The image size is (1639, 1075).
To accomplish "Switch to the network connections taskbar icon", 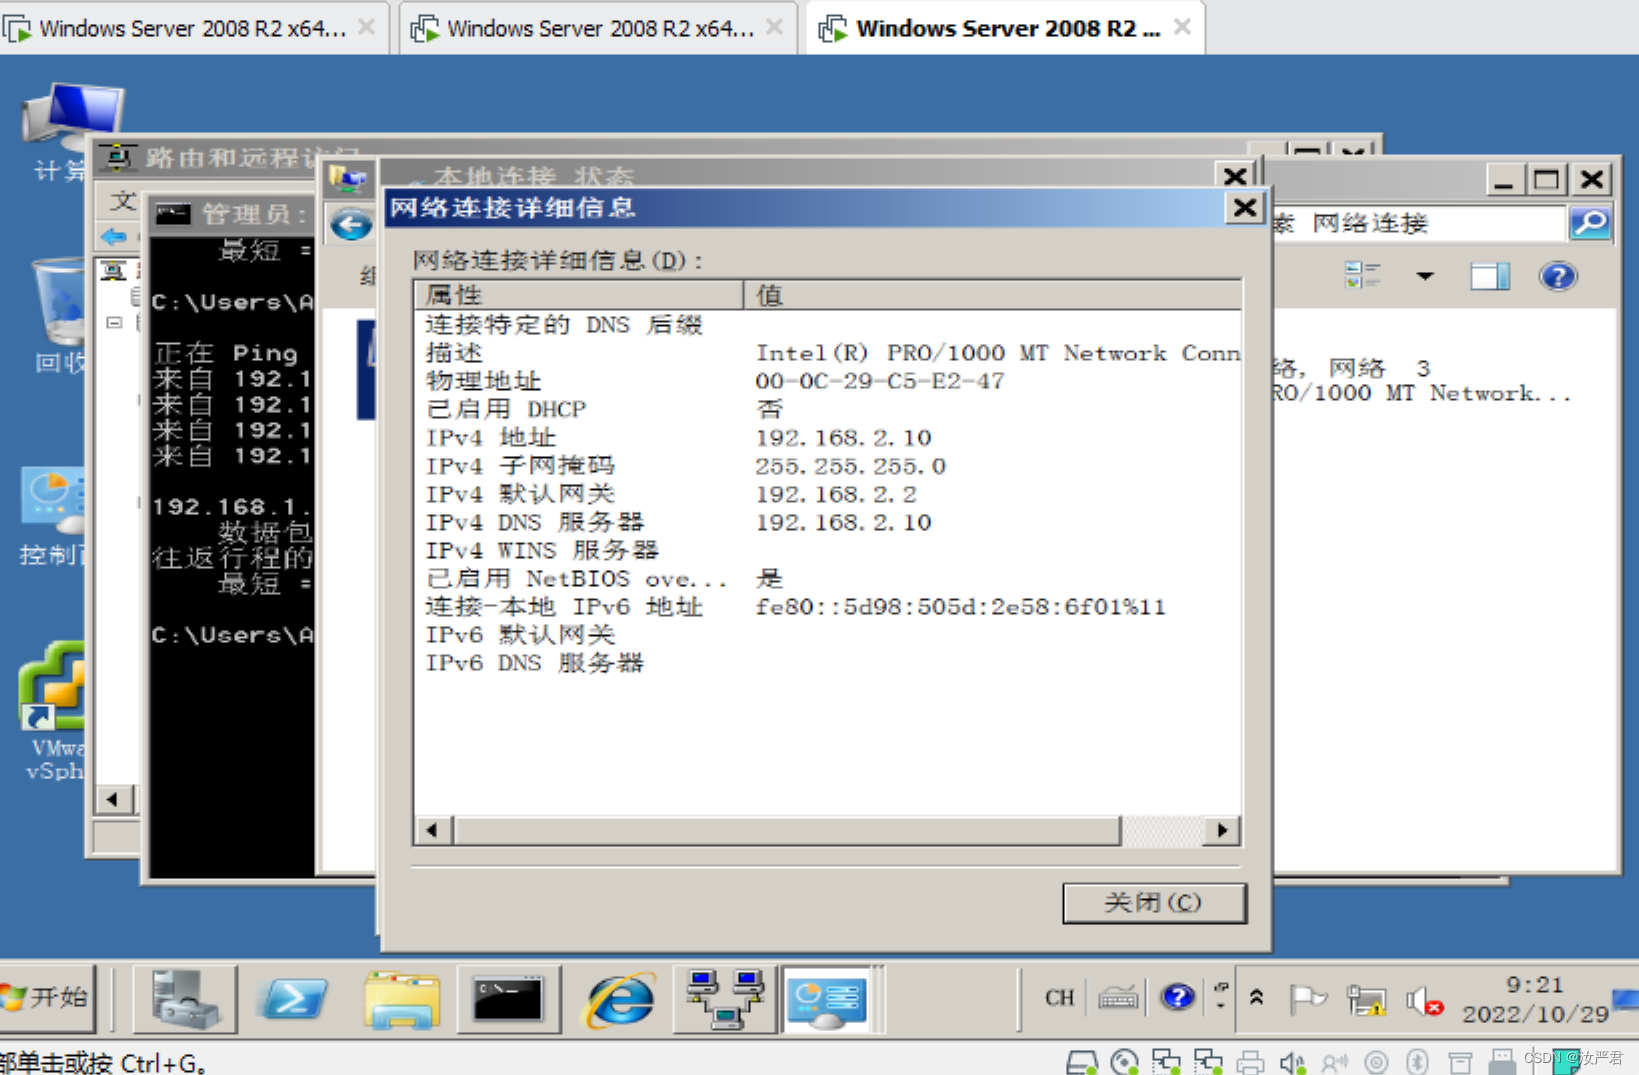I will coord(726,999).
